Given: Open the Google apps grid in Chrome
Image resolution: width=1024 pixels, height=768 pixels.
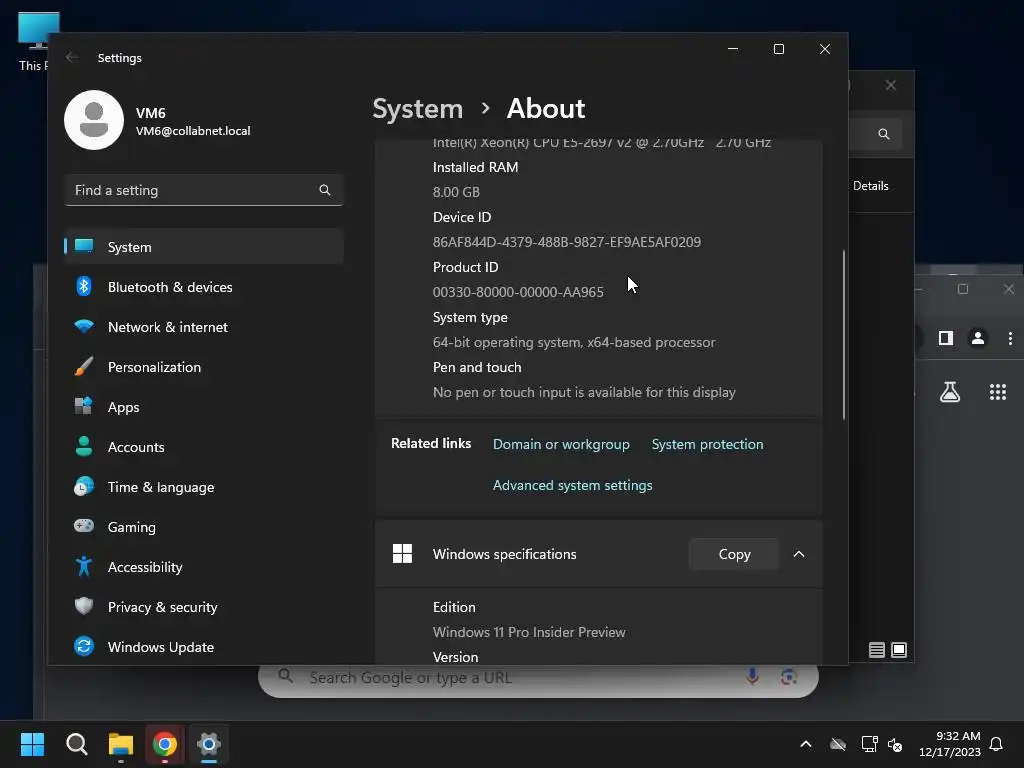Looking at the screenshot, I should [997, 392].
